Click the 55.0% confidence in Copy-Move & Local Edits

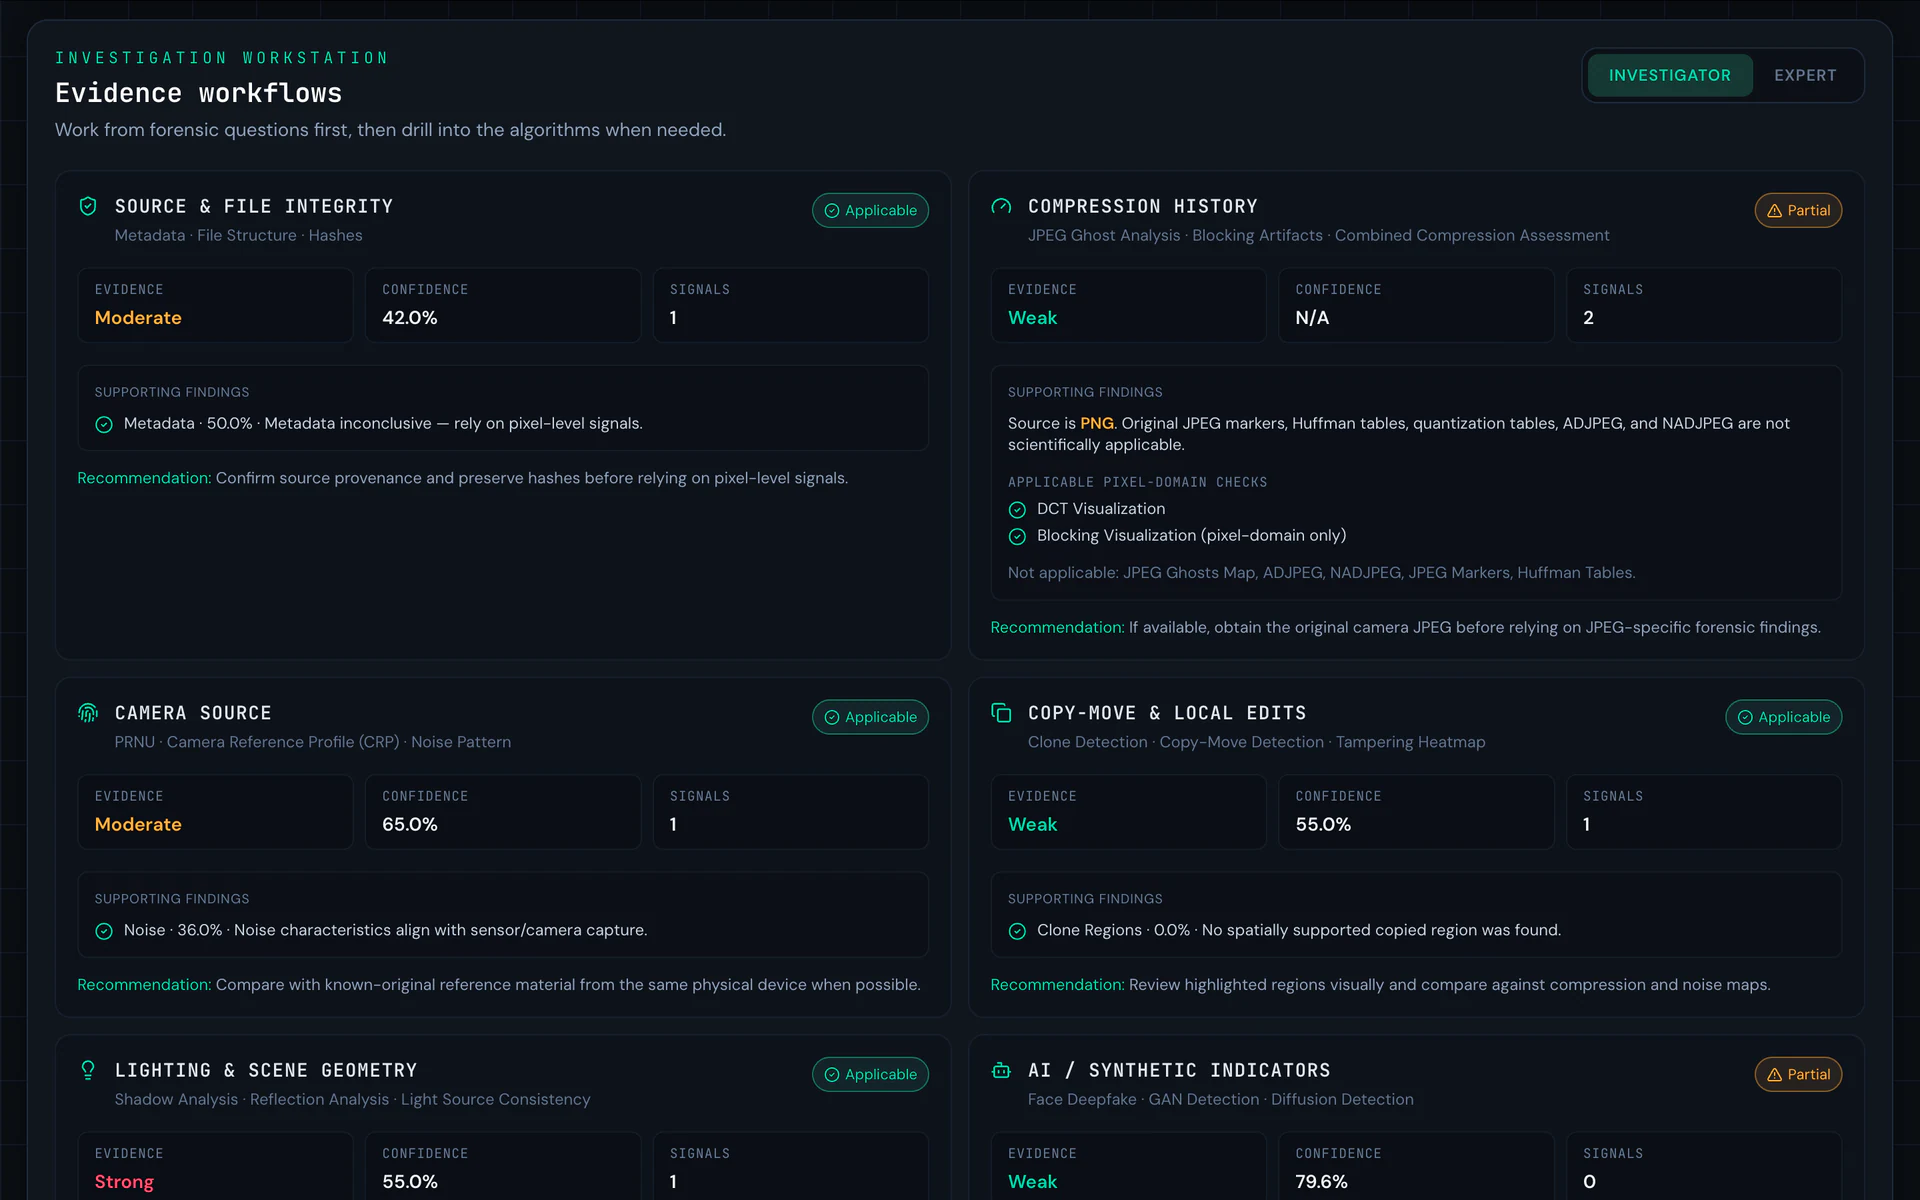1323,825
